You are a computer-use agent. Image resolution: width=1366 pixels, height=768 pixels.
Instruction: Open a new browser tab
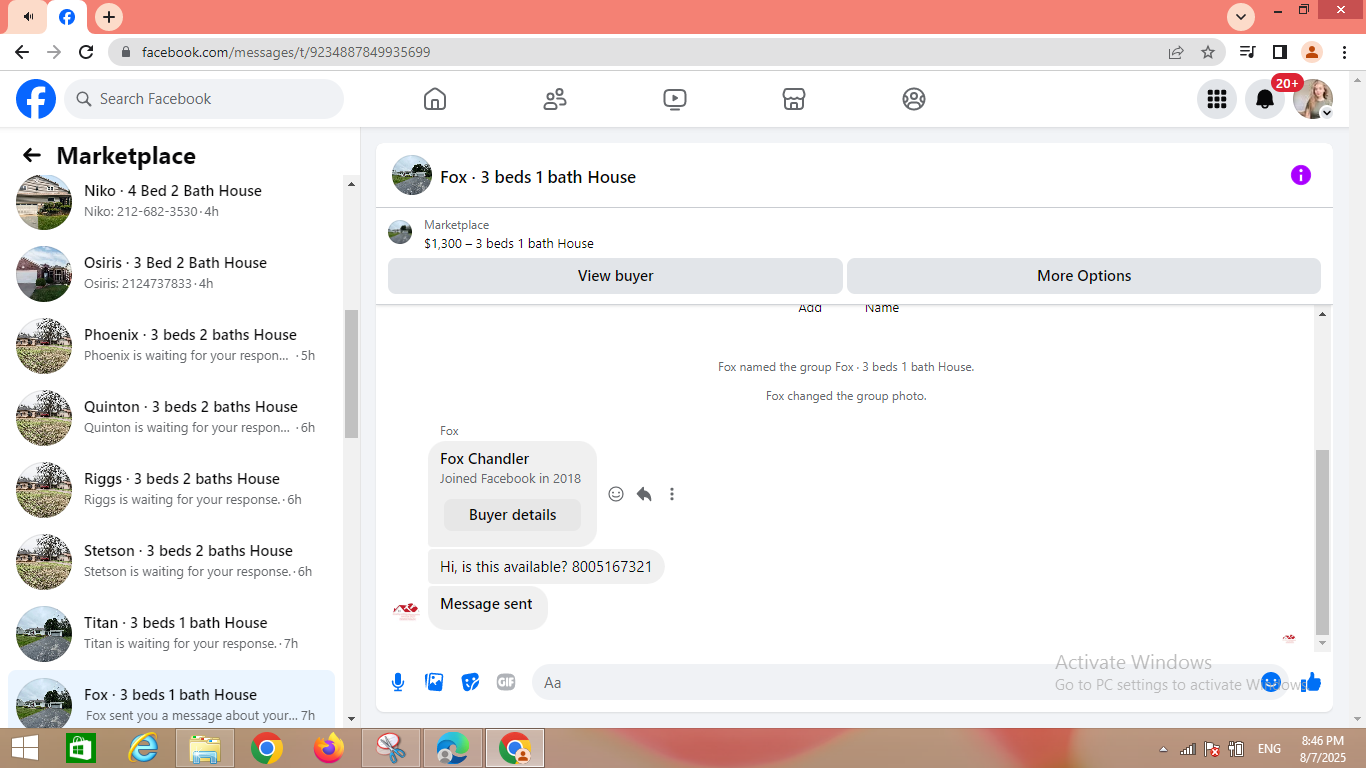coord(109,17)
